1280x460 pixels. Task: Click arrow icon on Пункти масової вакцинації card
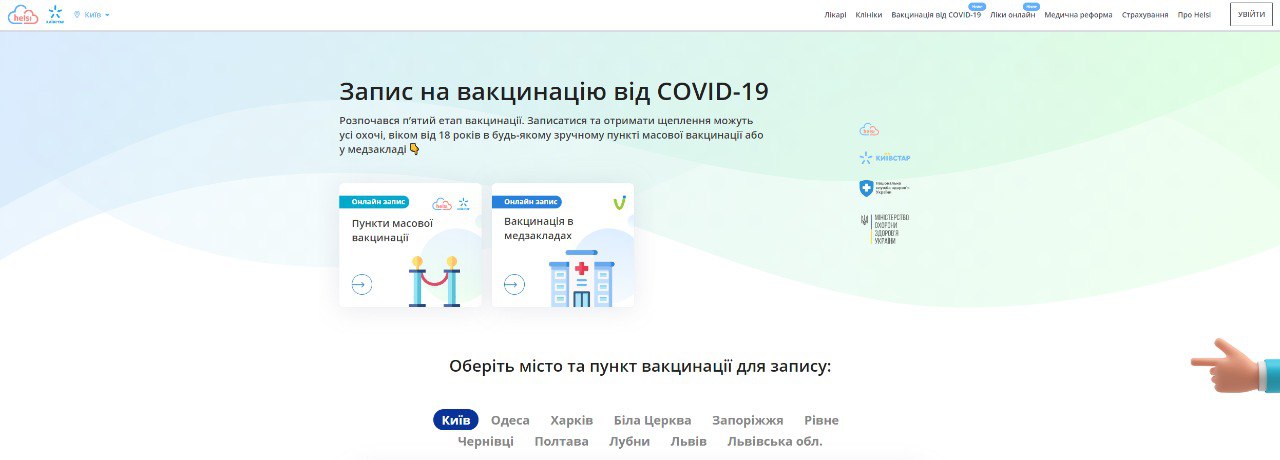coord(362,285)
